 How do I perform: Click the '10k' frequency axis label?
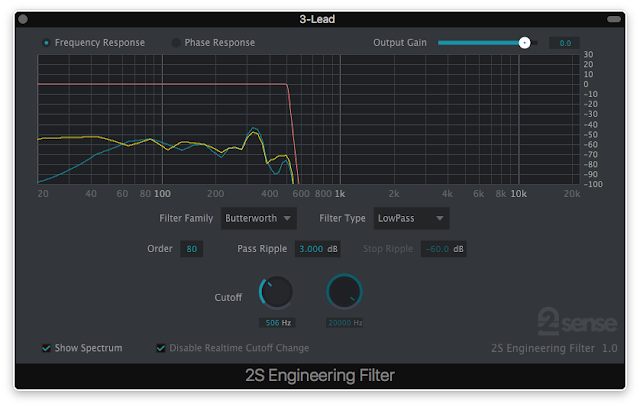click(x=518, y=194)
